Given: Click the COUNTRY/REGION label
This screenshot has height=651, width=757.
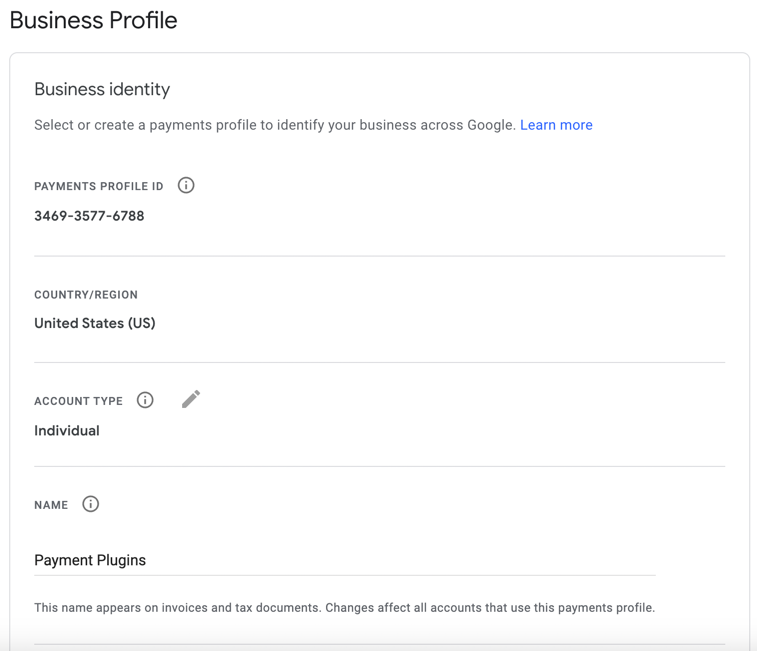Looking at the screenshot, I should [86, 295].
